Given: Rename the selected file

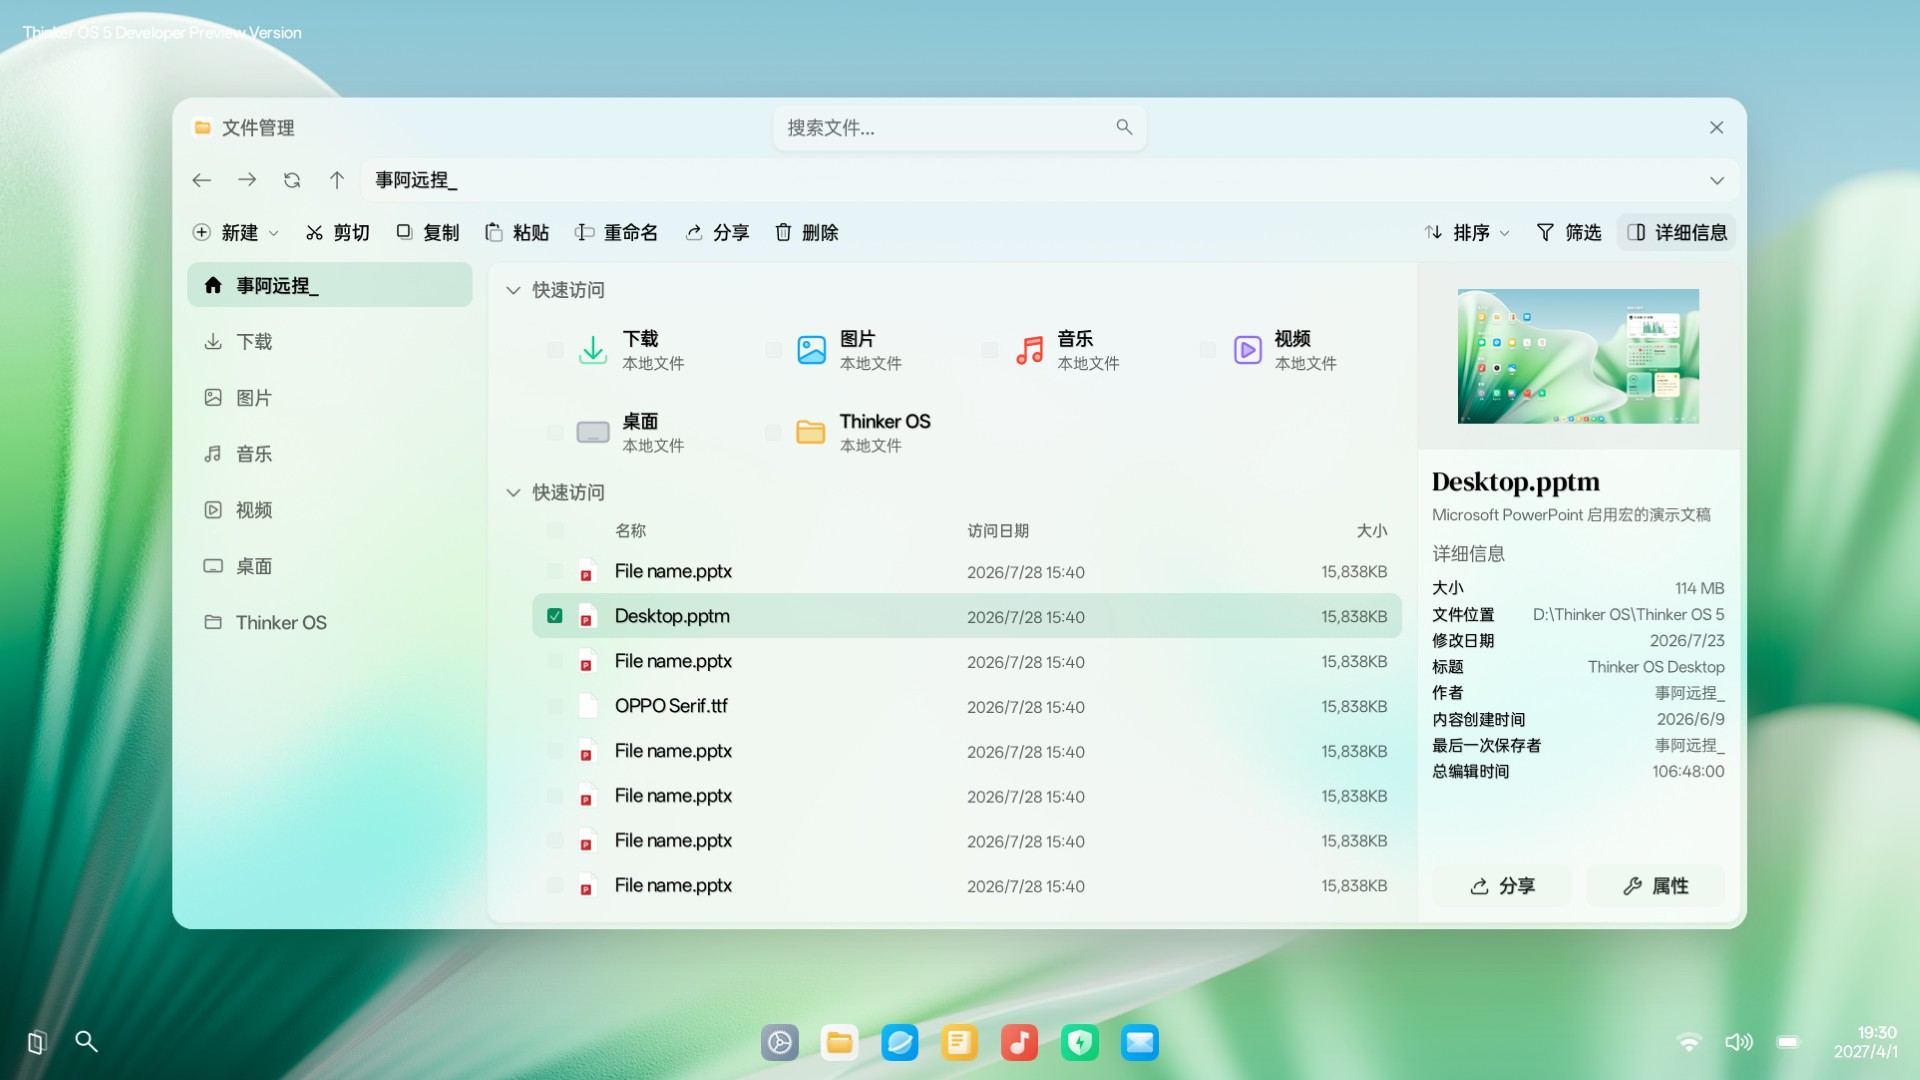Looking at the screenshot, I should coord(616,232).
